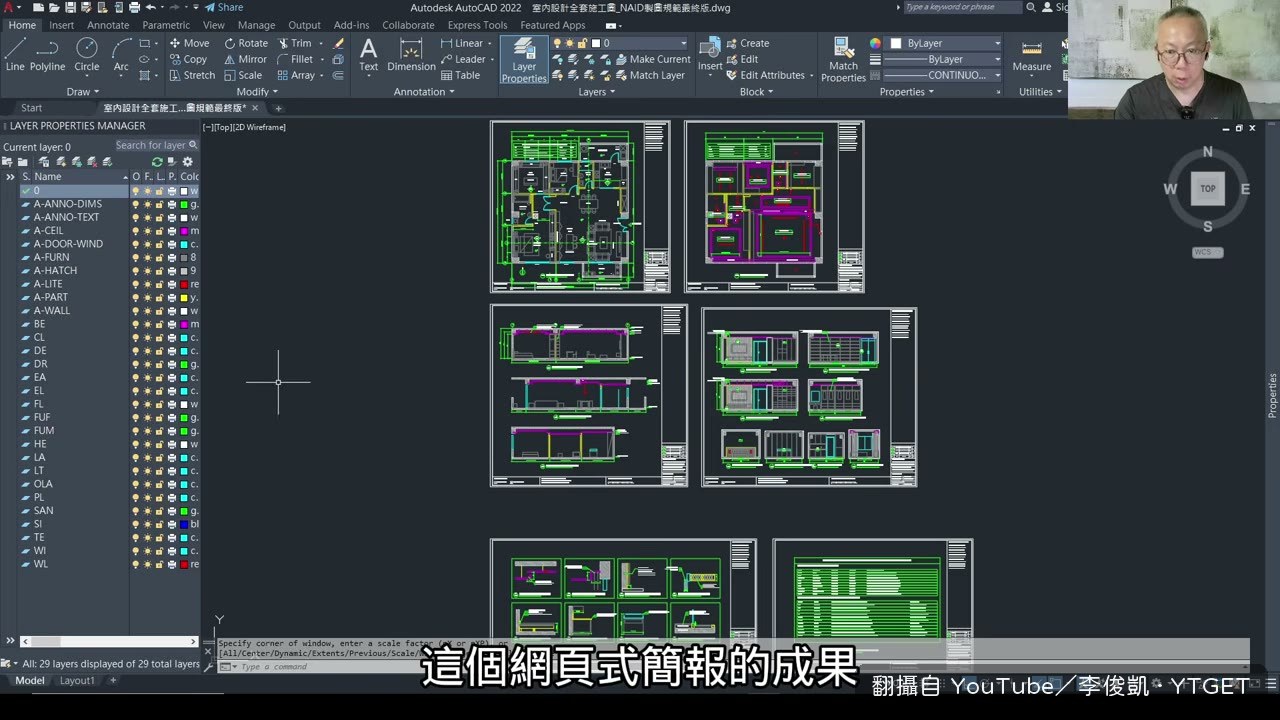The height and width of the screenshot is (720, 1280).
Task: Open the Start file tab
Action: 32,108
